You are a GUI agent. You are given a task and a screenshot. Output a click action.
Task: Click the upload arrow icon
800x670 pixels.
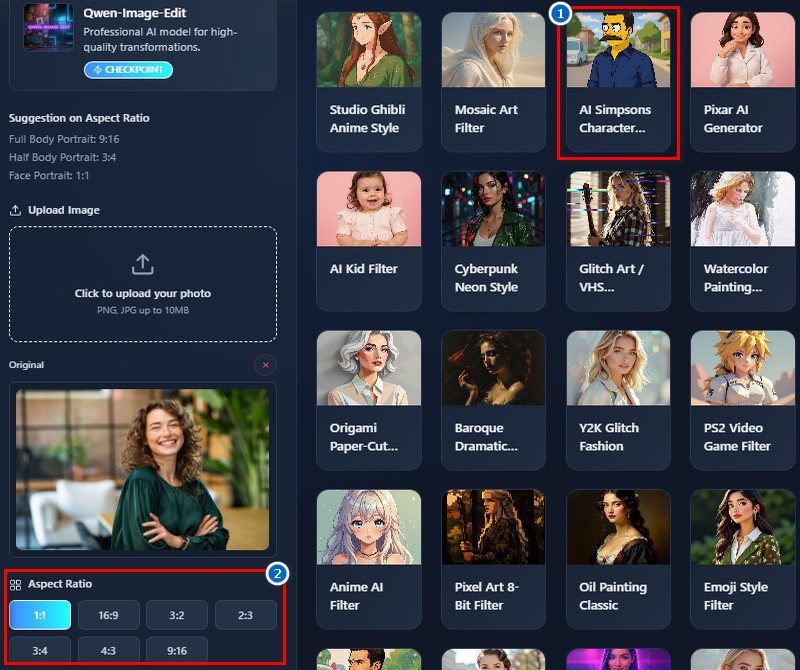(x=143, y=264)
